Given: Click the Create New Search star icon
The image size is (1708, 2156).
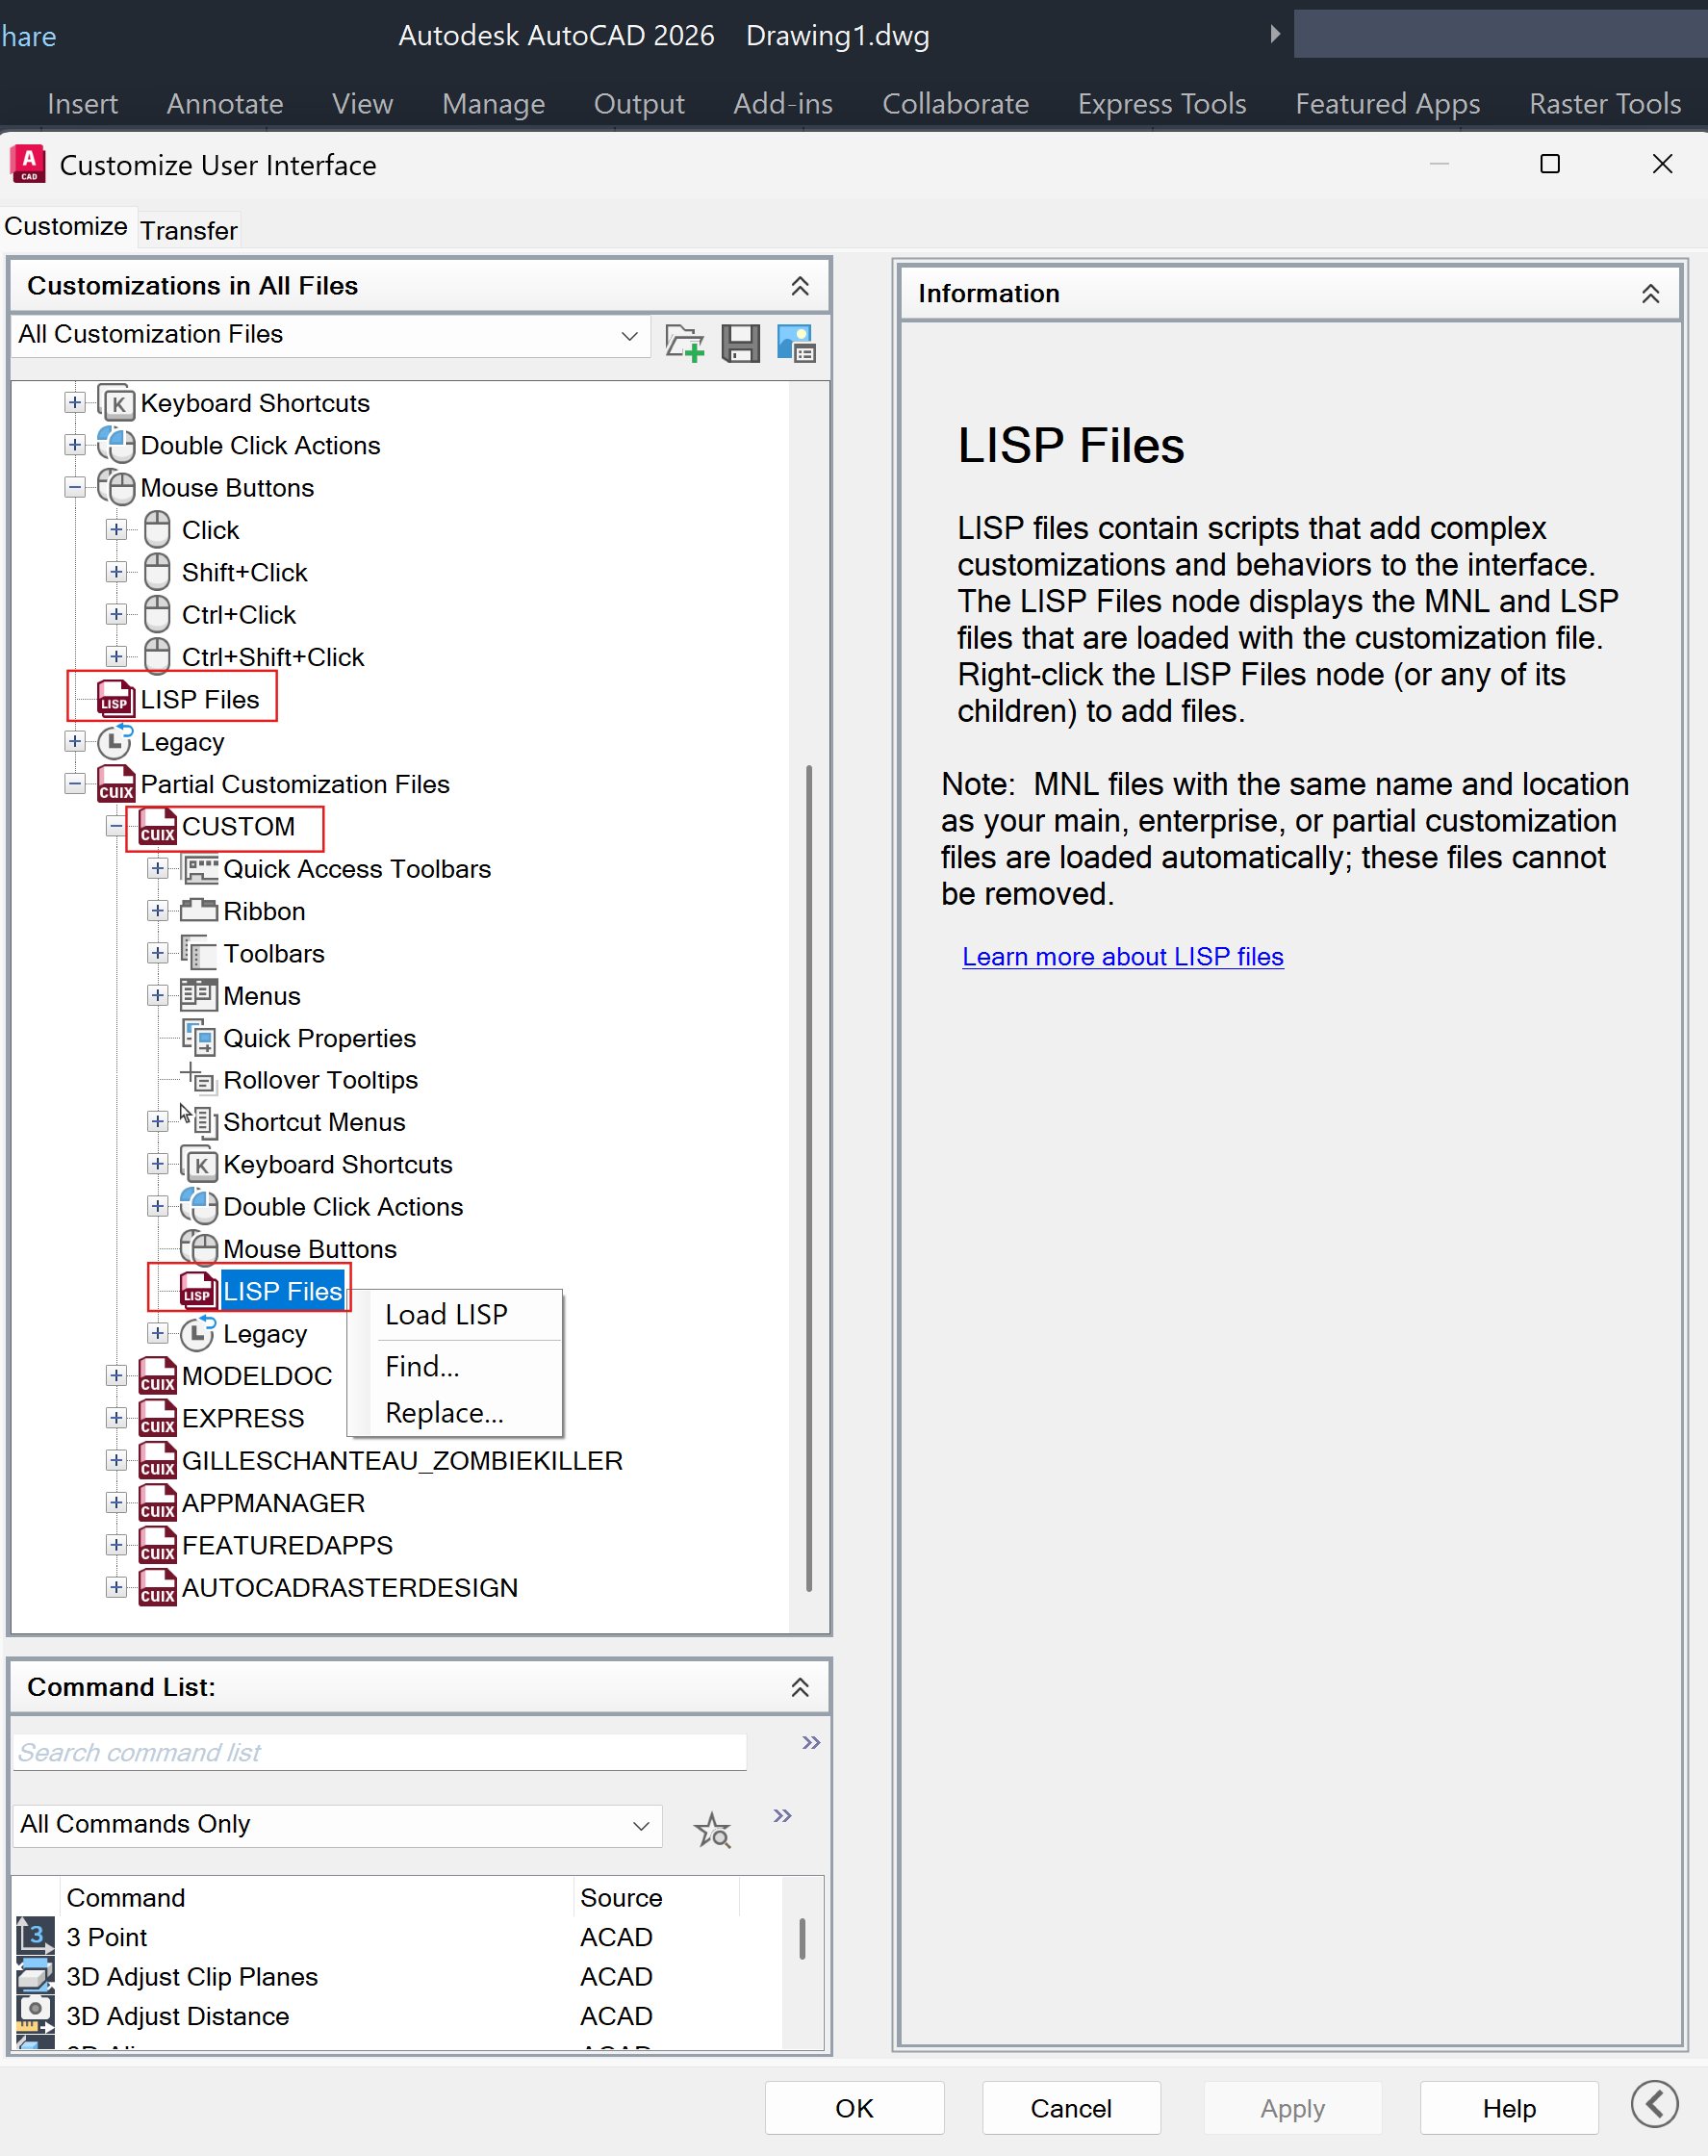Looking at the screenshot, I should point(712,1830).
